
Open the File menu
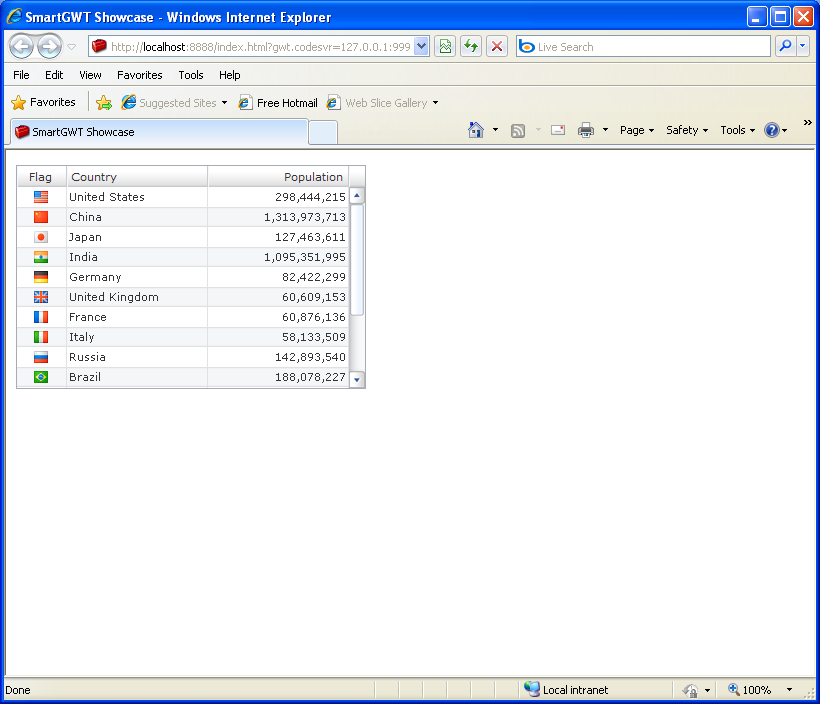(21, 75)
